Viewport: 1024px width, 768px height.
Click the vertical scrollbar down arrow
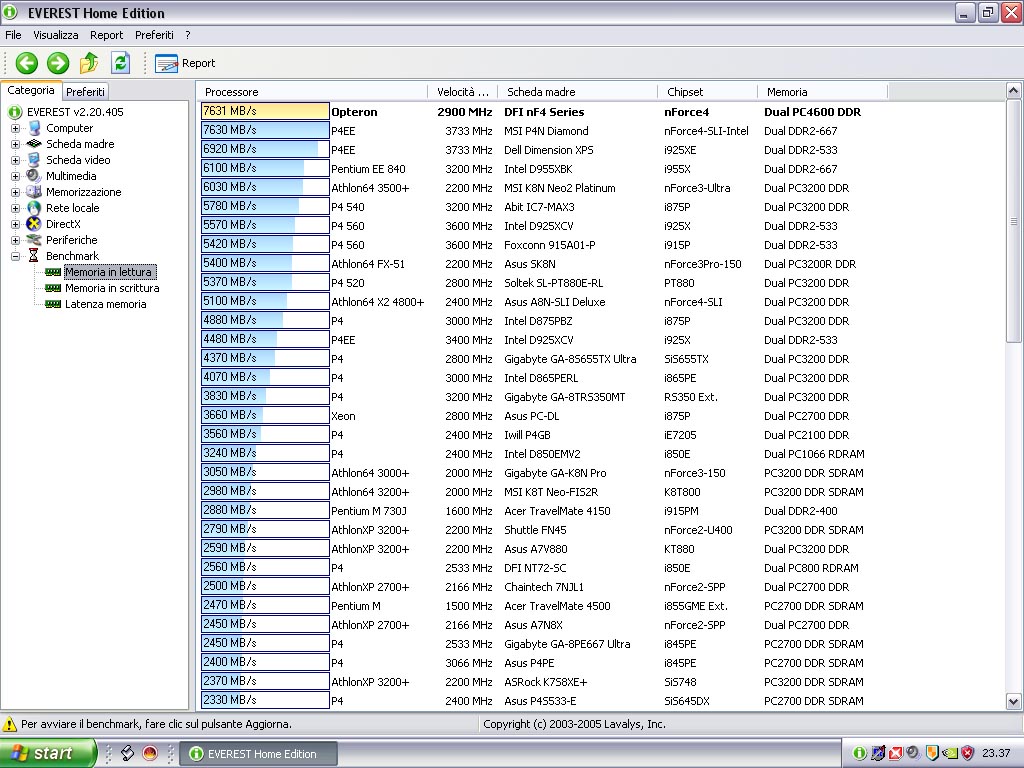1013,702
